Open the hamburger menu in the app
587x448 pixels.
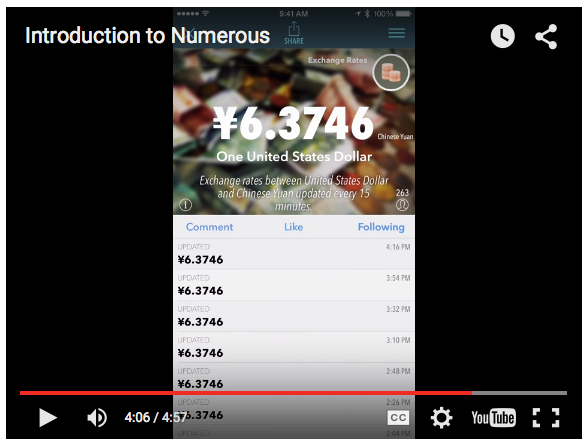[x=396, y=33]
